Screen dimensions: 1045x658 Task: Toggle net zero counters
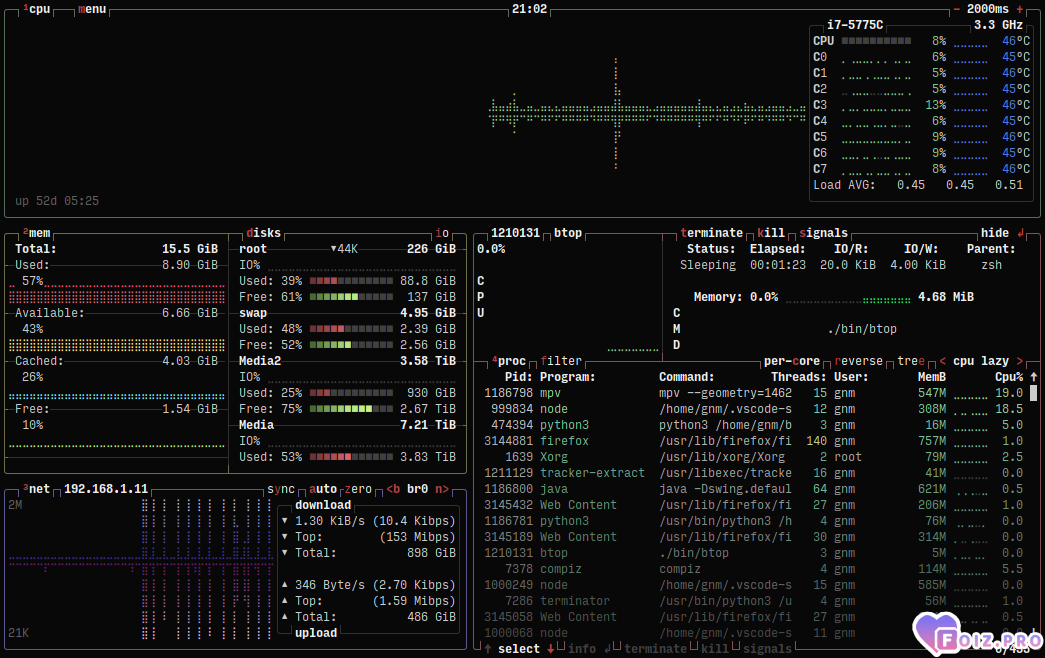358,489
